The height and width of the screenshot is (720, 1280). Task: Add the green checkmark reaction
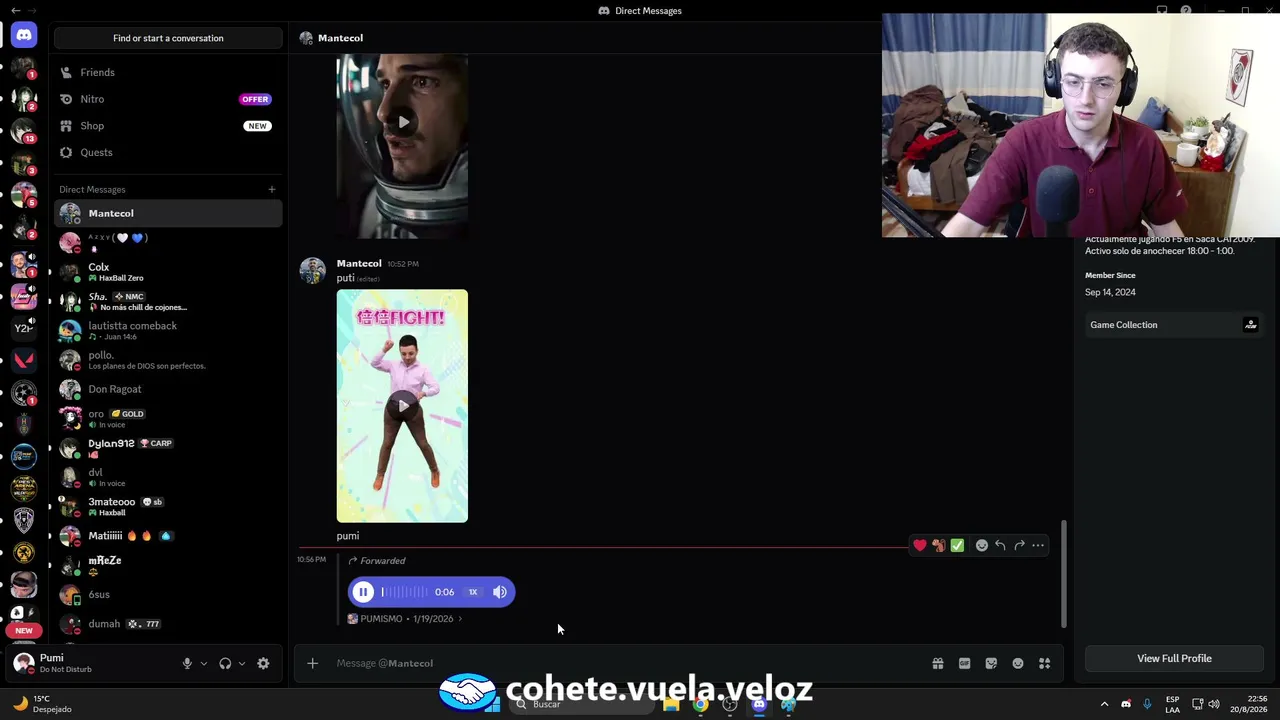[957, 545]
